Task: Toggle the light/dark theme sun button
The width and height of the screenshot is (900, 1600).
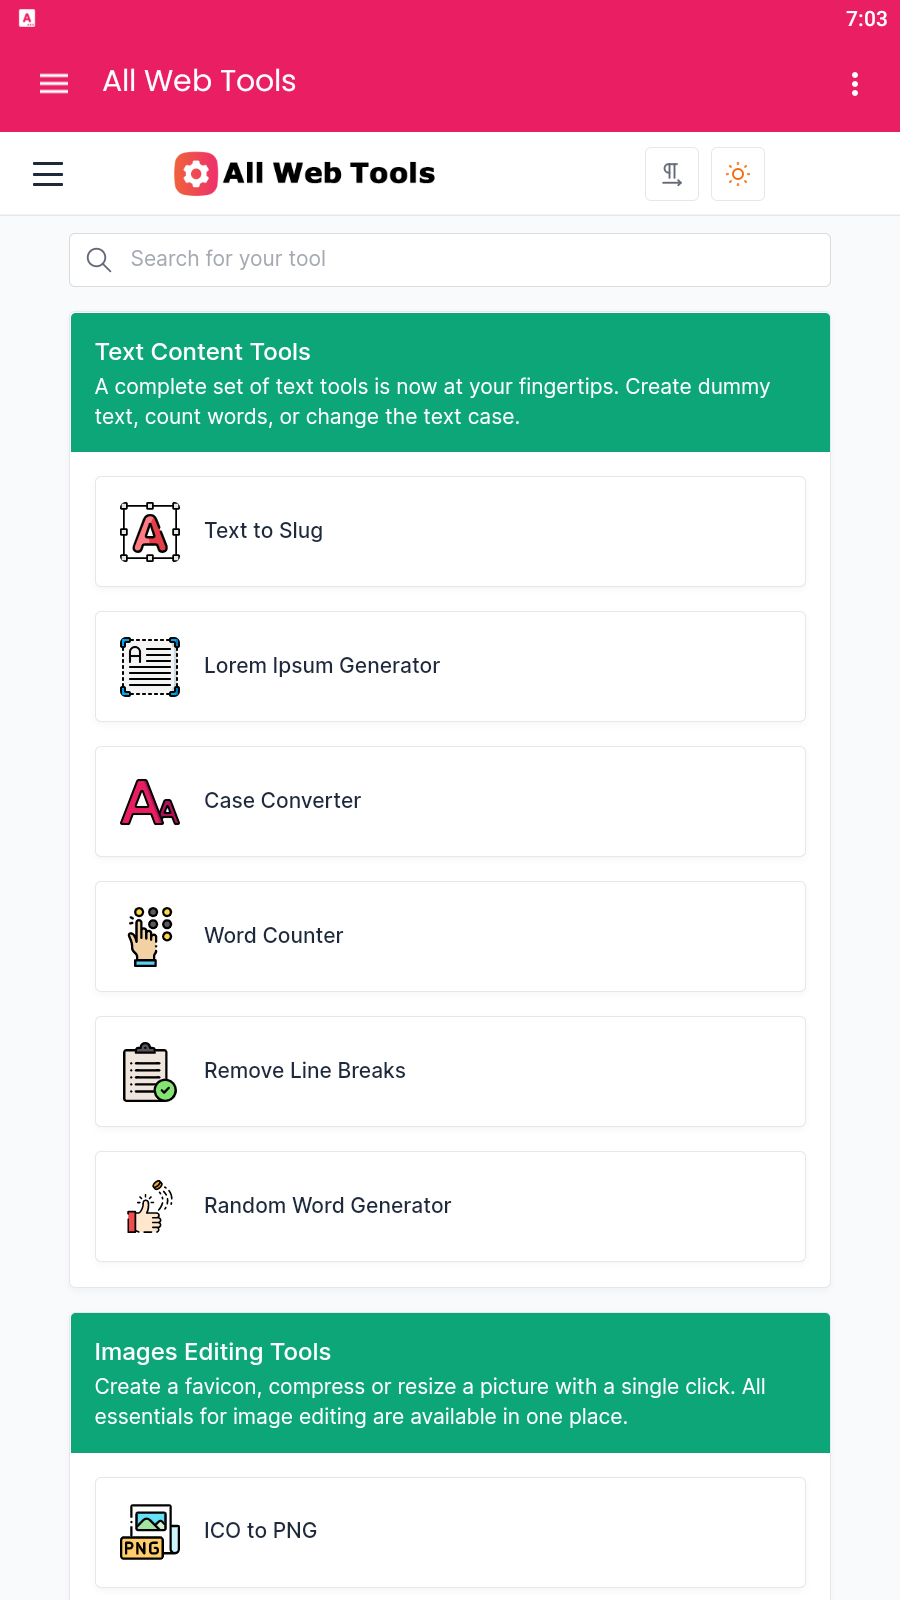Action: coord(738,174)
